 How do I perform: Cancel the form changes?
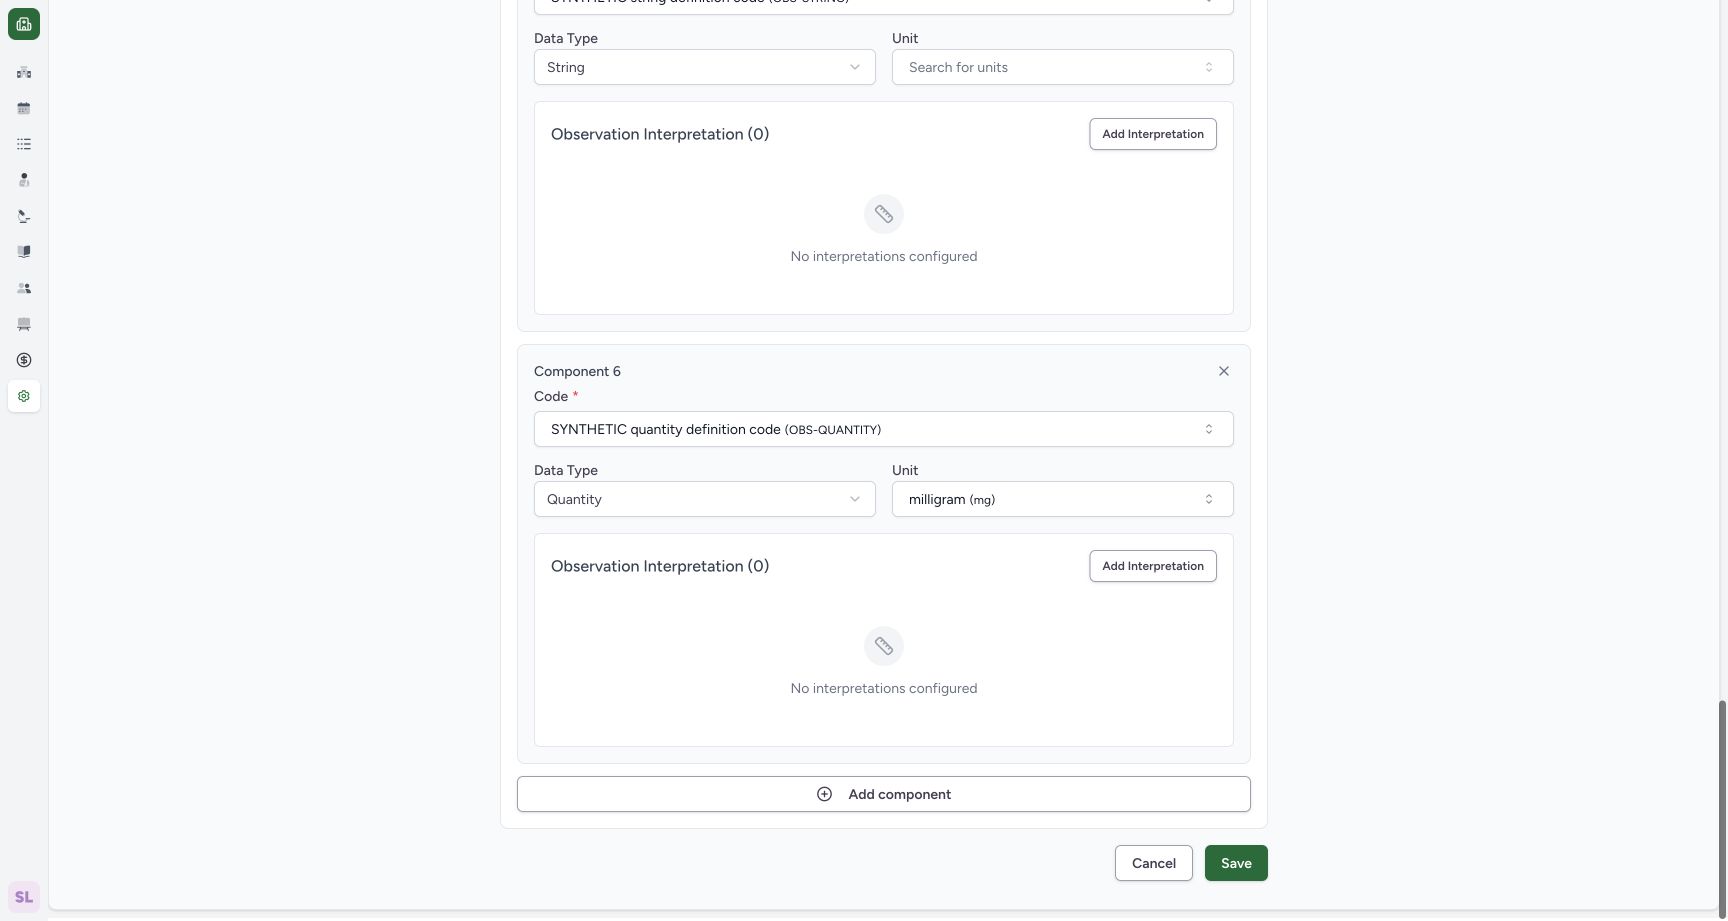(1154, 863)
